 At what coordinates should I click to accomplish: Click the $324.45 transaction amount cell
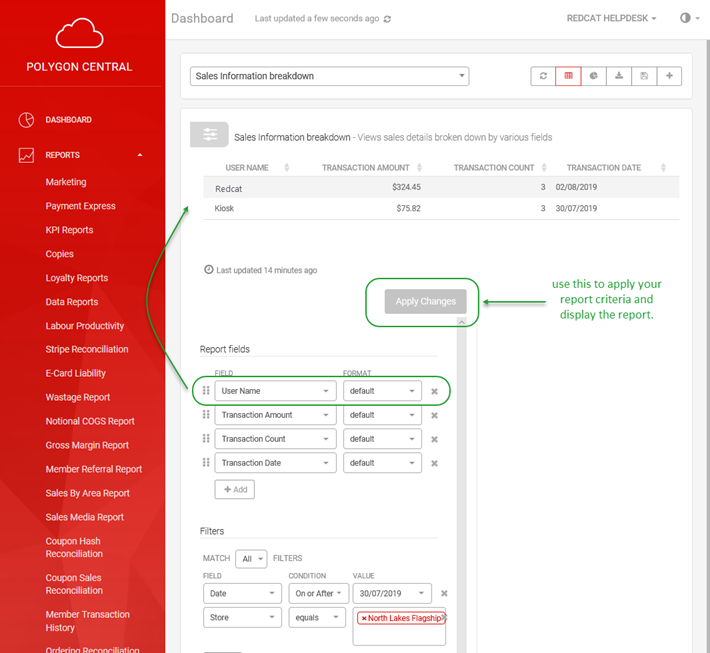[x=406, y=187]
